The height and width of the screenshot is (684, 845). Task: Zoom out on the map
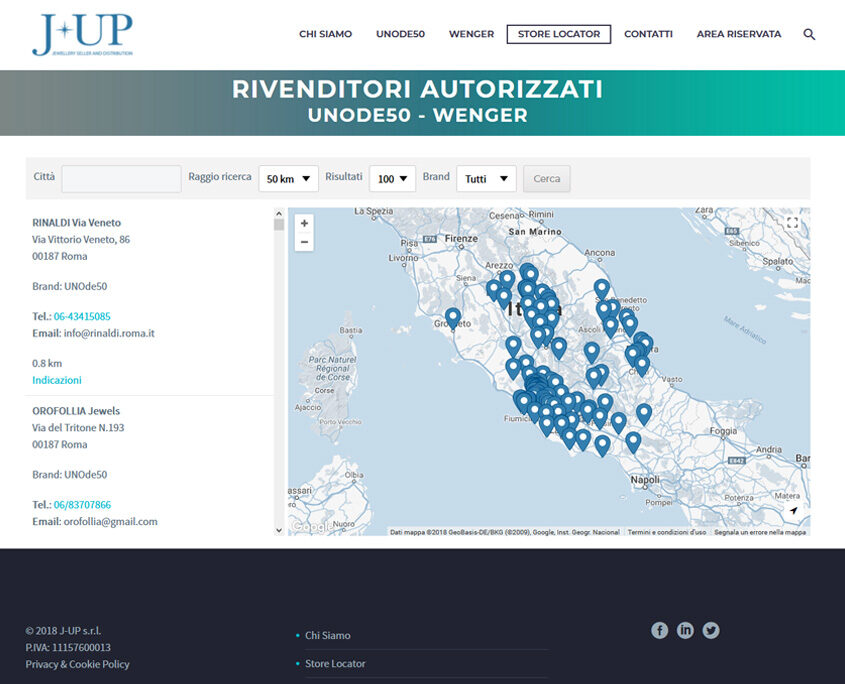(x=304, y=243)
